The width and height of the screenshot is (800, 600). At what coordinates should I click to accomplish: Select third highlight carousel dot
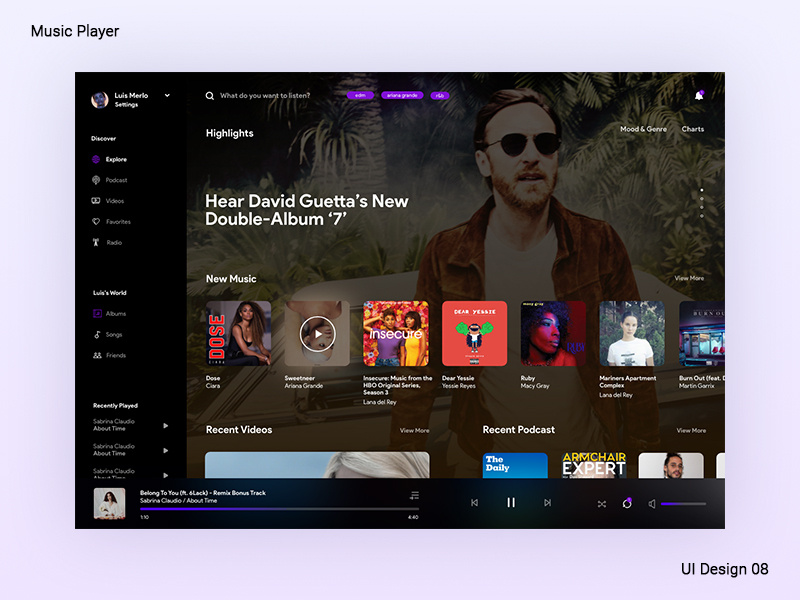pyautogui.click(x=702, y=208)
